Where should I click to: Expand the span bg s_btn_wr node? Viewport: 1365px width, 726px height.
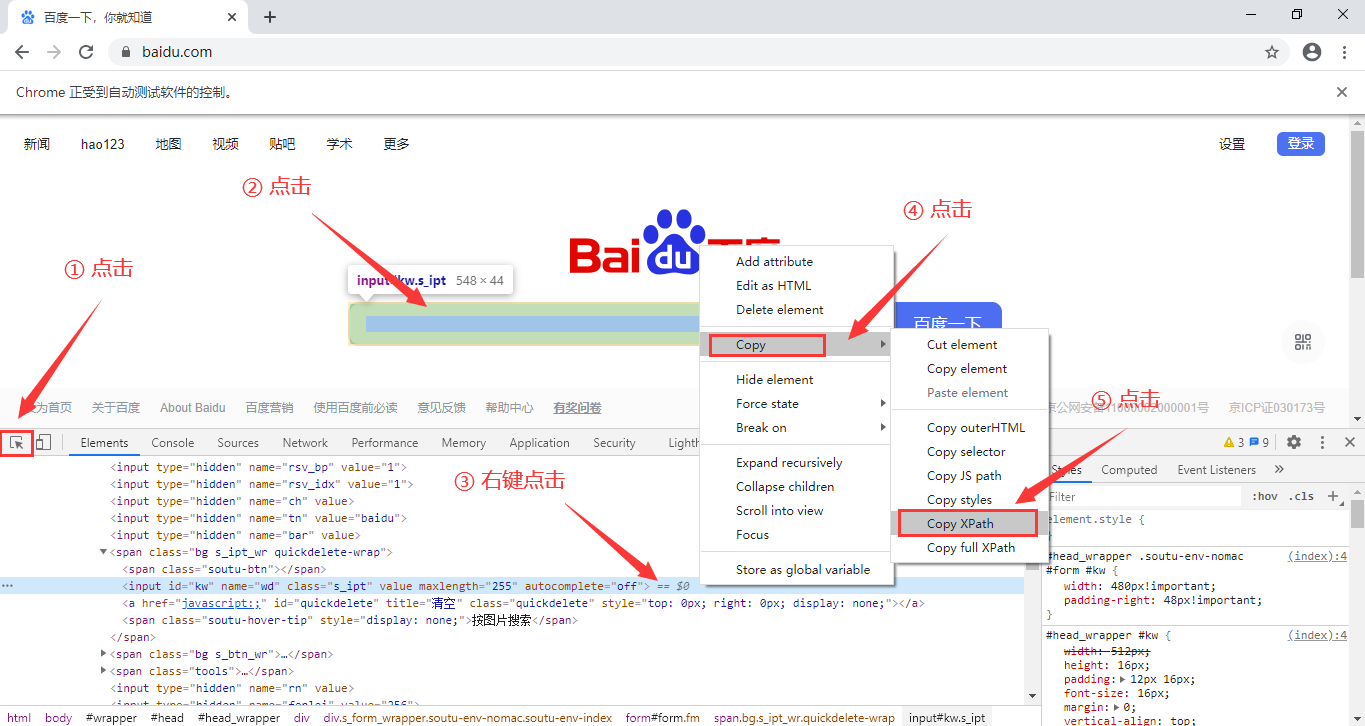click(104, 654)
